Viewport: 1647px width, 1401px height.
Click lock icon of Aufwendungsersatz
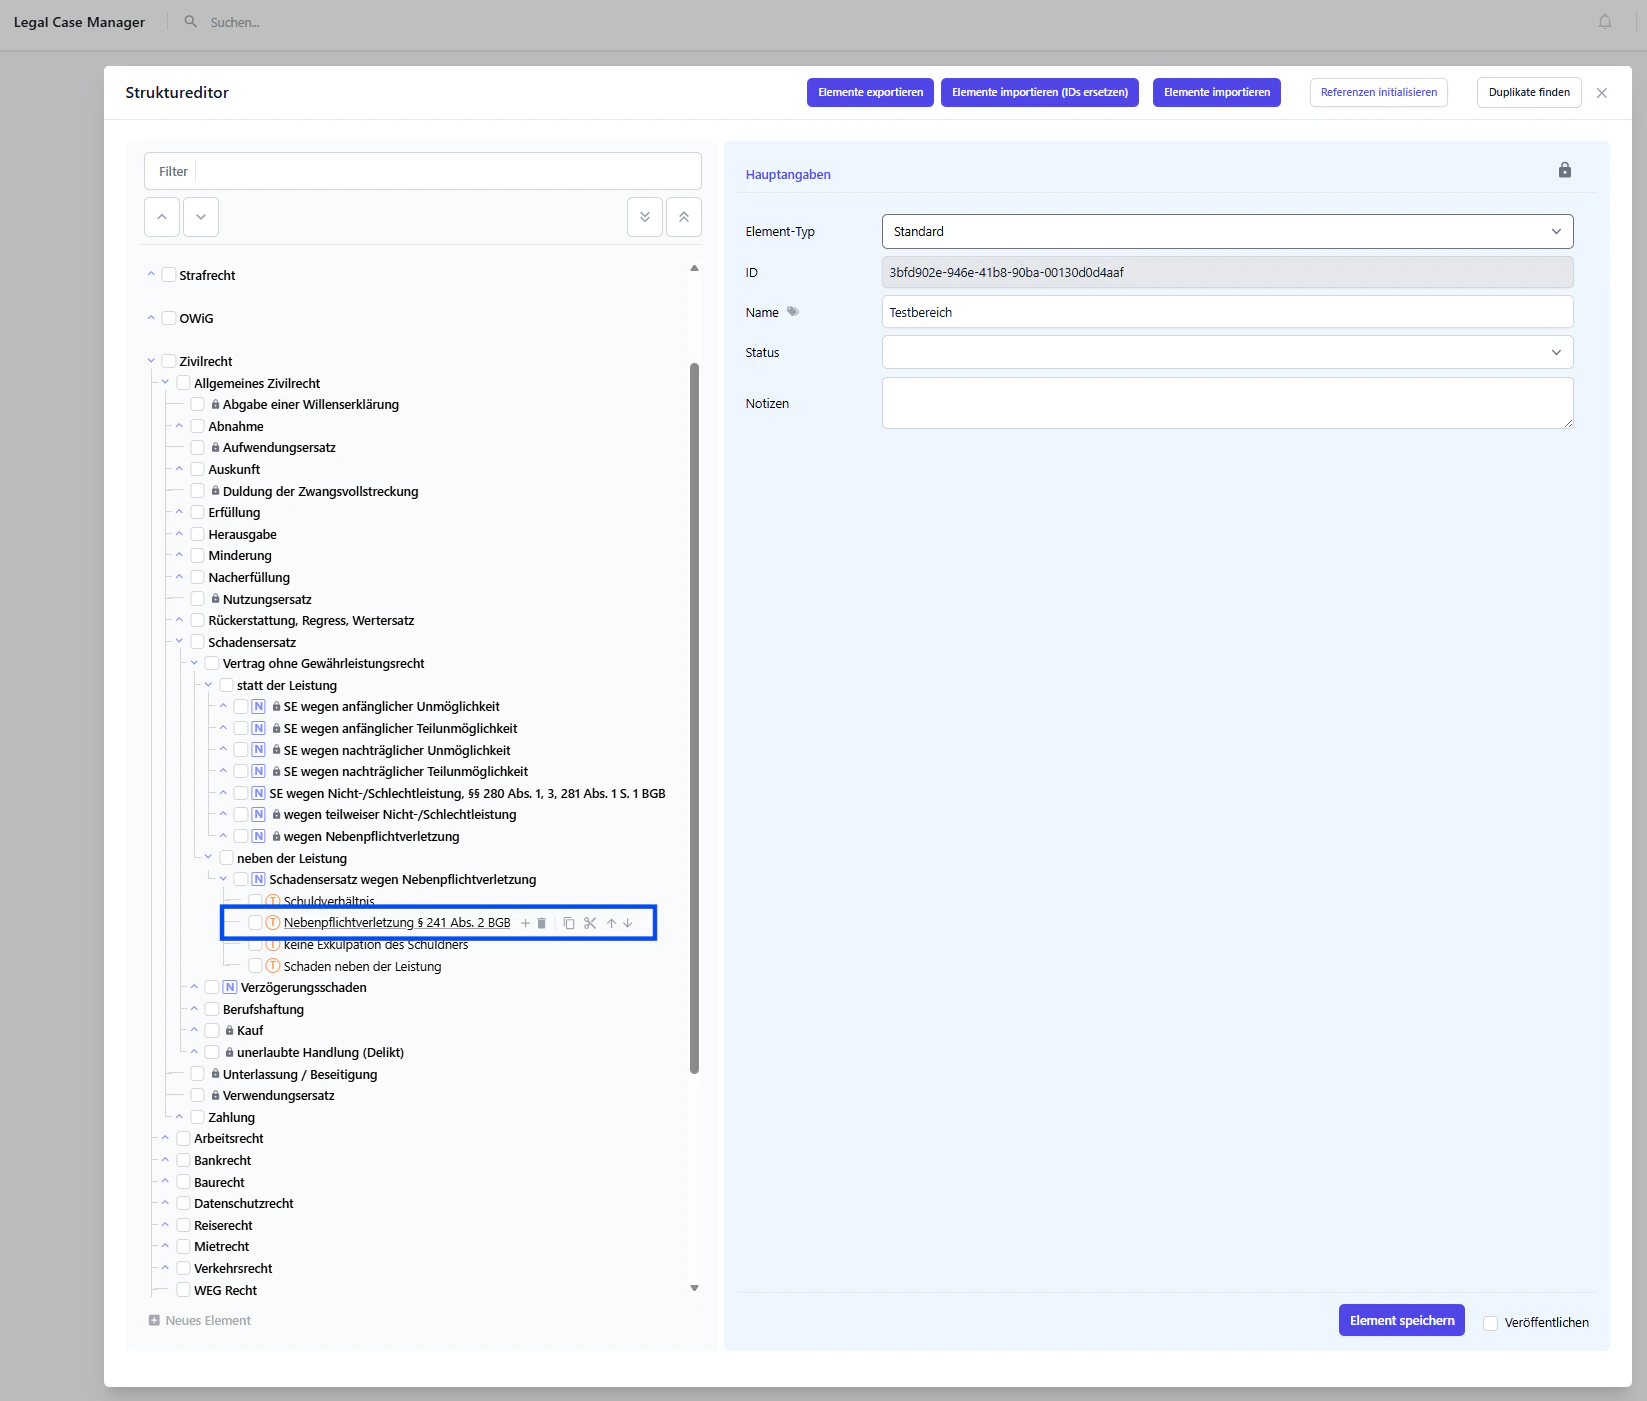215,448
